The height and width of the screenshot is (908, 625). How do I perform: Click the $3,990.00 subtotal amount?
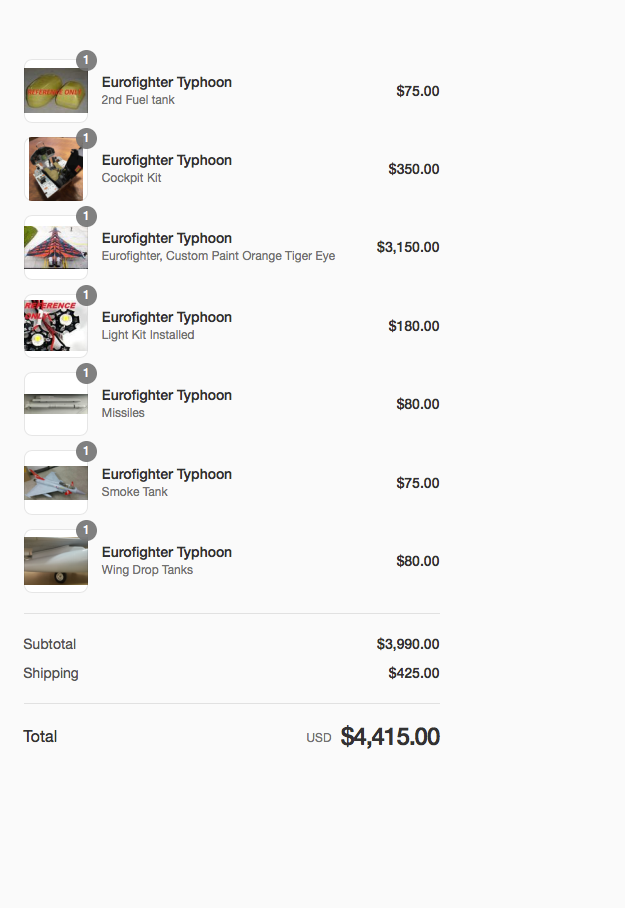pos(408,644)
